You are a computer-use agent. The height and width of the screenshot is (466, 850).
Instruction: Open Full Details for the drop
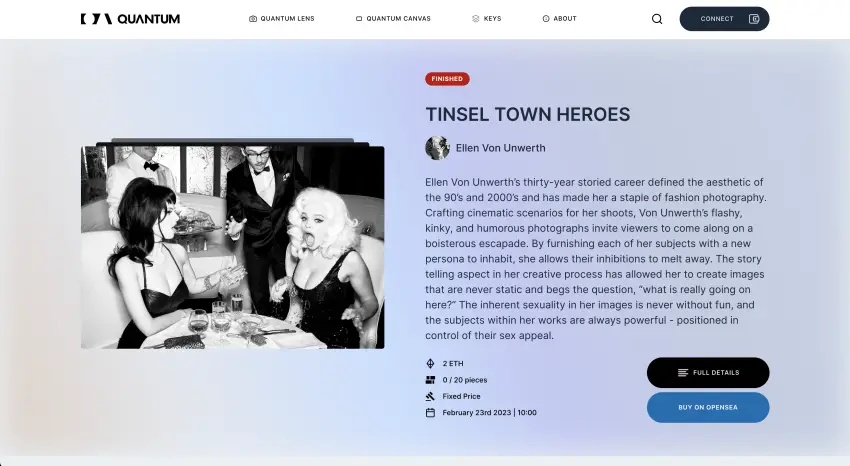click(708, 372)
